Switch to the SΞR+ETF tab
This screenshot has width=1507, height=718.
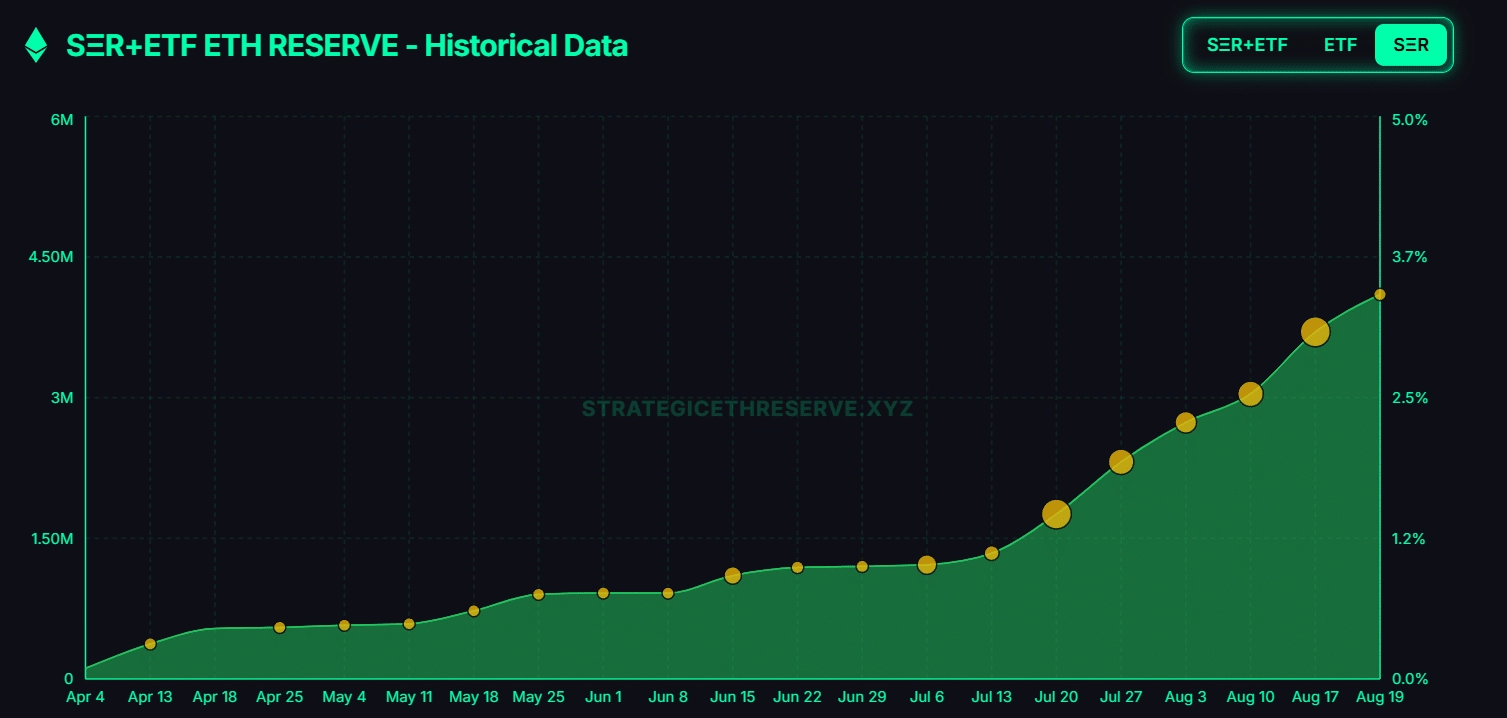(x=1247, y=45)
